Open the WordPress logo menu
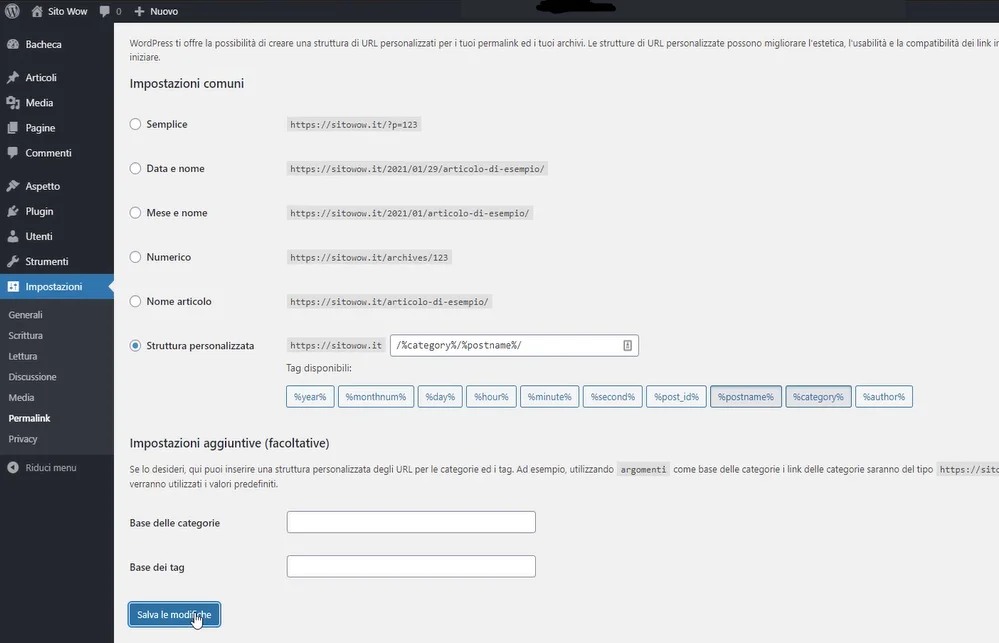Image resolution: width=999 pixels, height=643 pixels. [x=12, y=11]
